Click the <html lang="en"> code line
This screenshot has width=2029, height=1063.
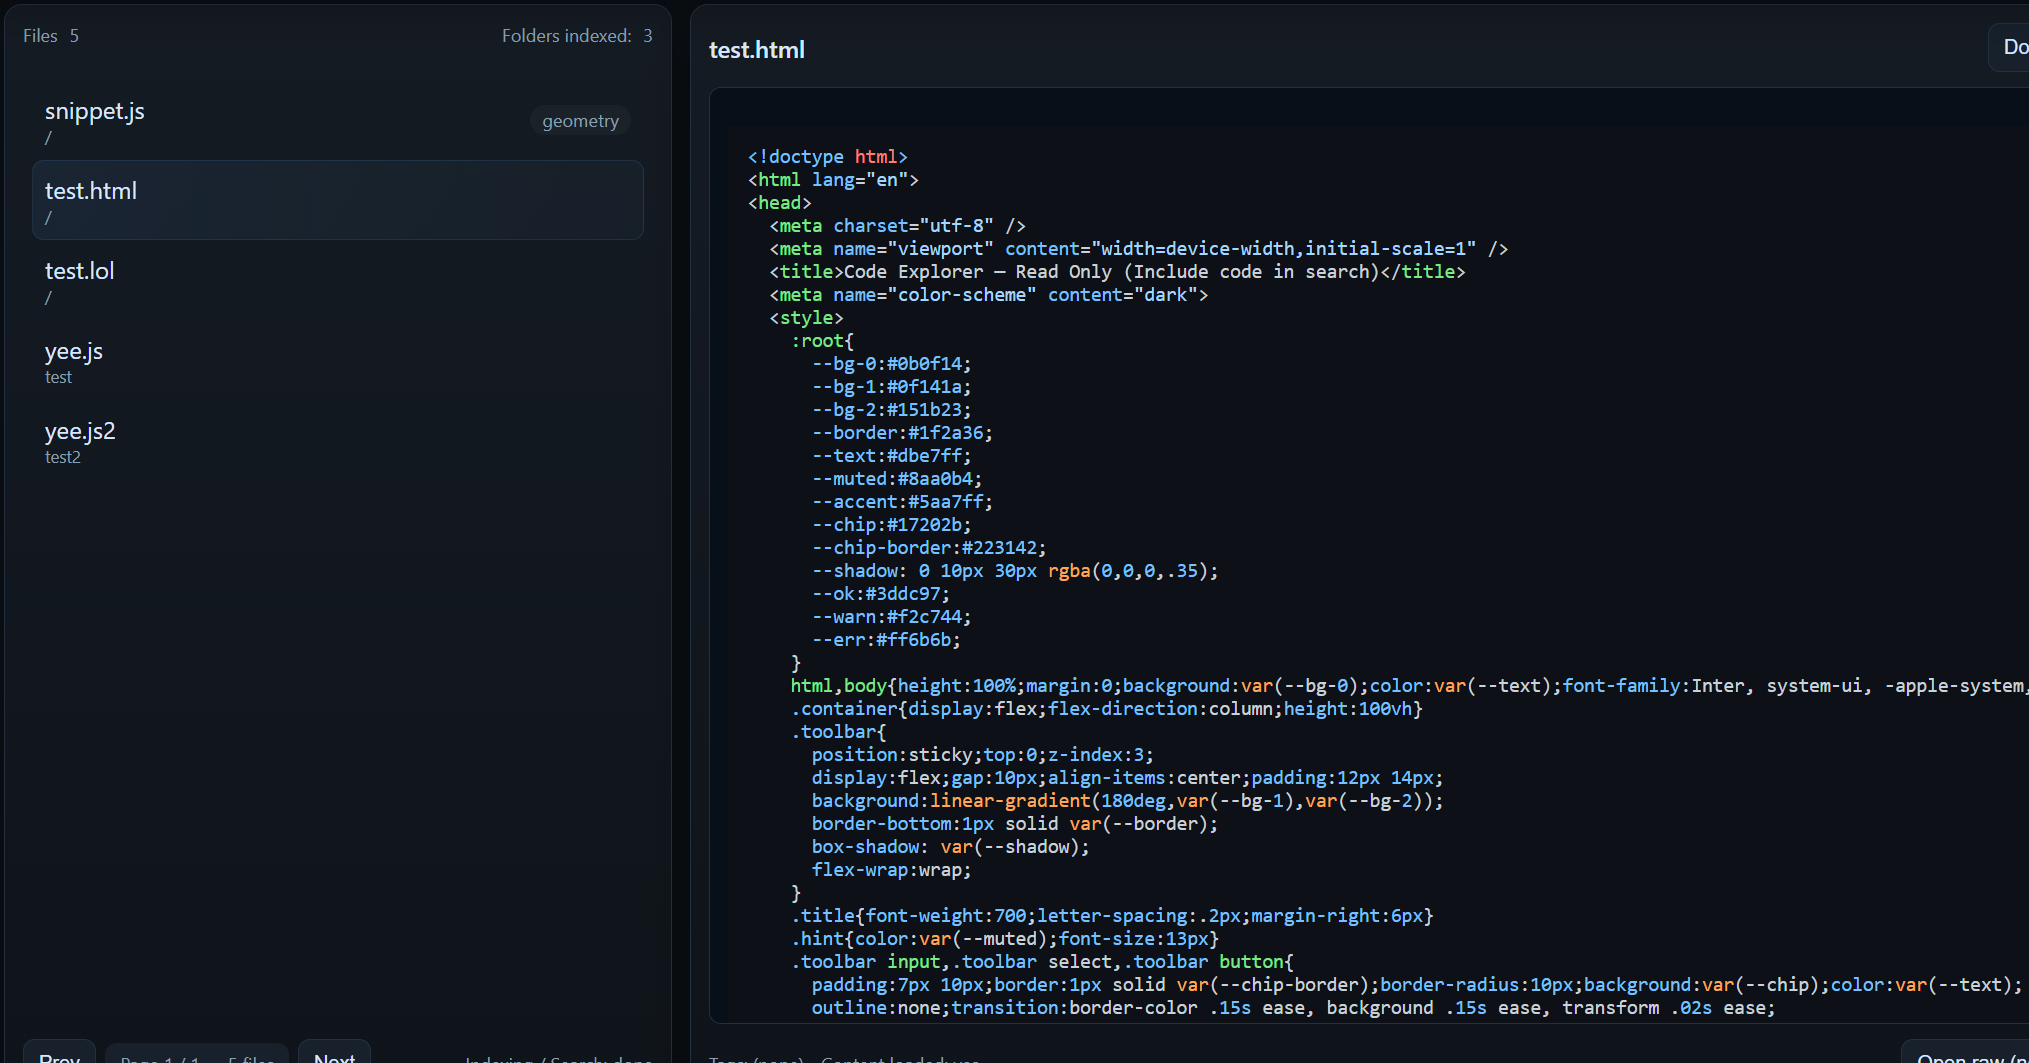pyautogui.click(x=833, y=180)
